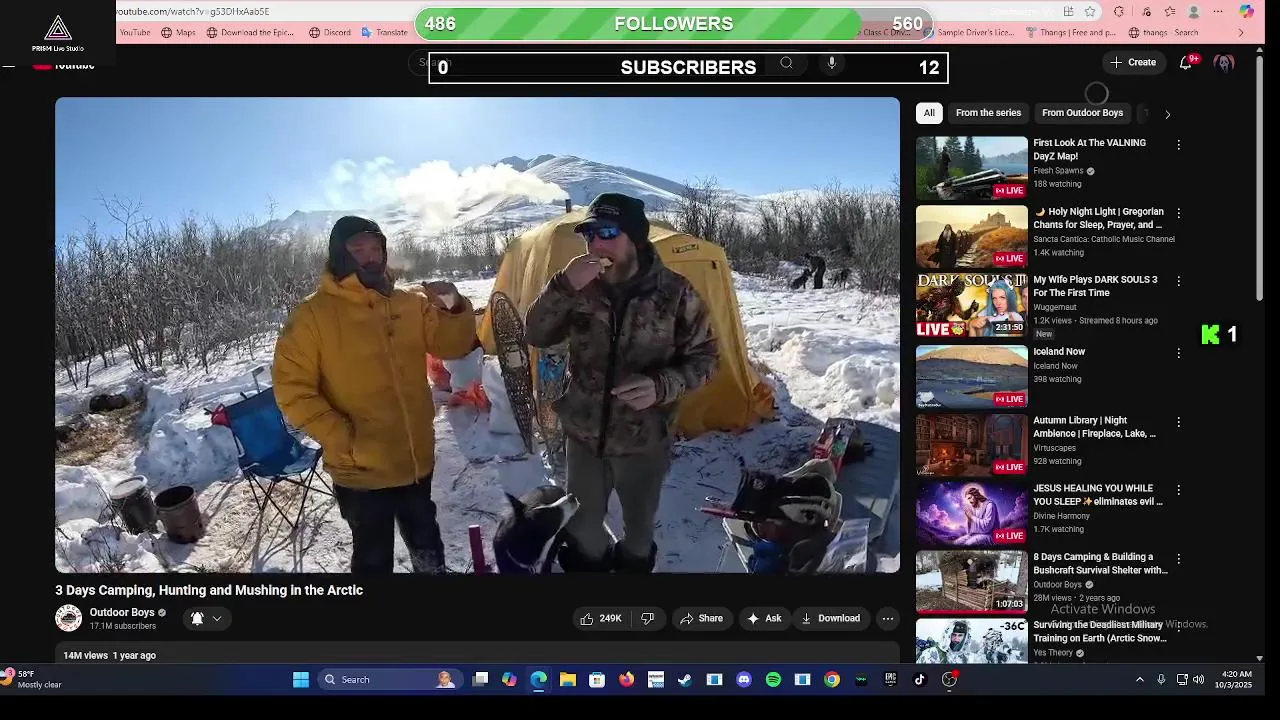This screenshot has height=720, width=1280.
Task: Start voice search with microphone icon
Action: click(831, 63)
